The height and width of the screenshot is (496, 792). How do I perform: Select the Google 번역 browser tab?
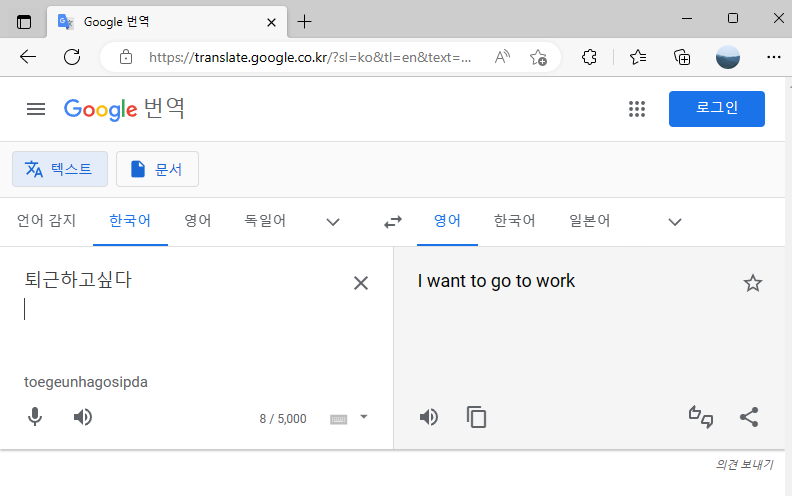tap(167, 22)
